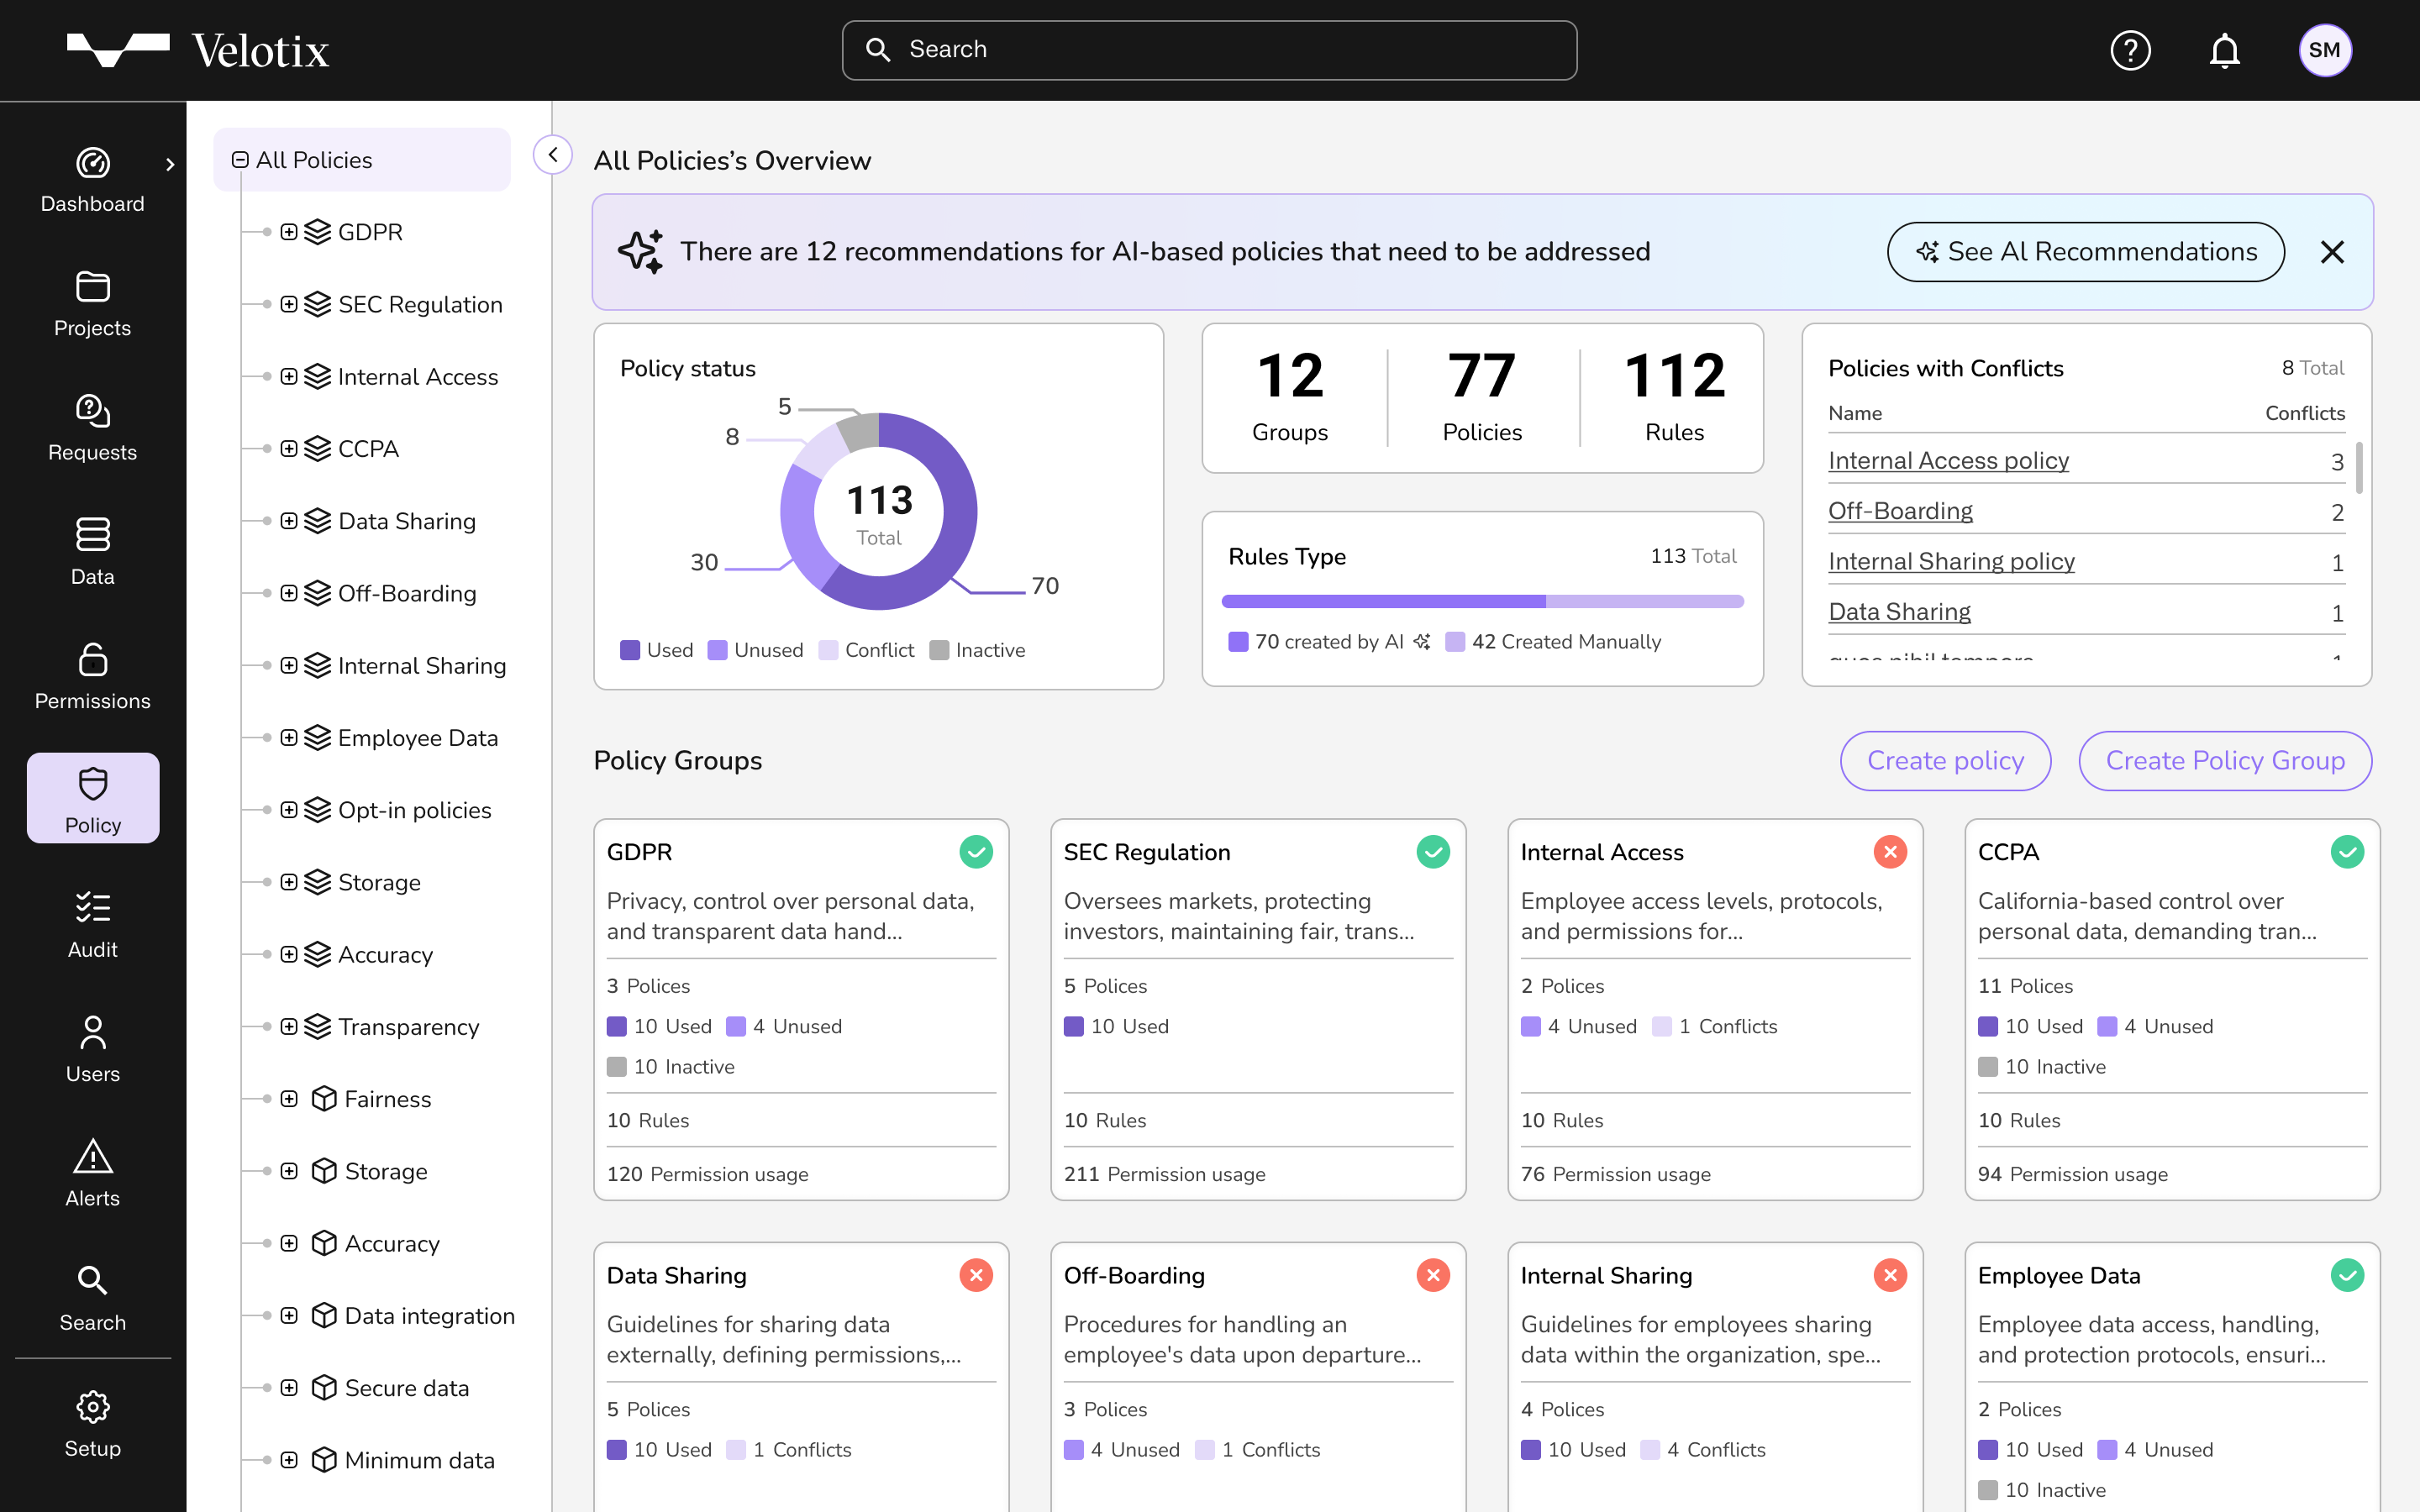
Task: Toggle the CCPA group's green status icon
Action: [x=2347, y=851]
